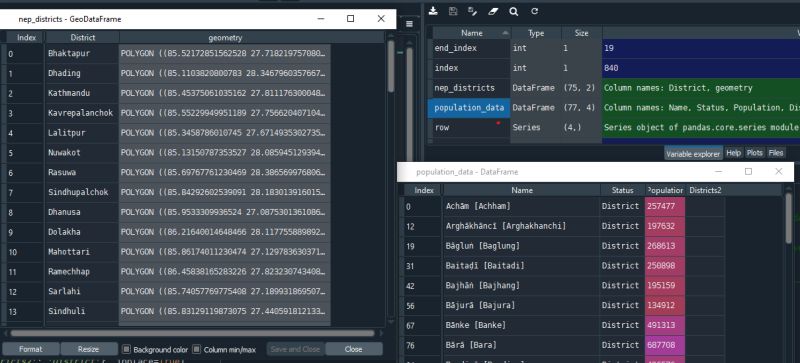Click the magnifier search variables icon
The width and height of the screenshot is (800, 363).
[x=513, y=11]
